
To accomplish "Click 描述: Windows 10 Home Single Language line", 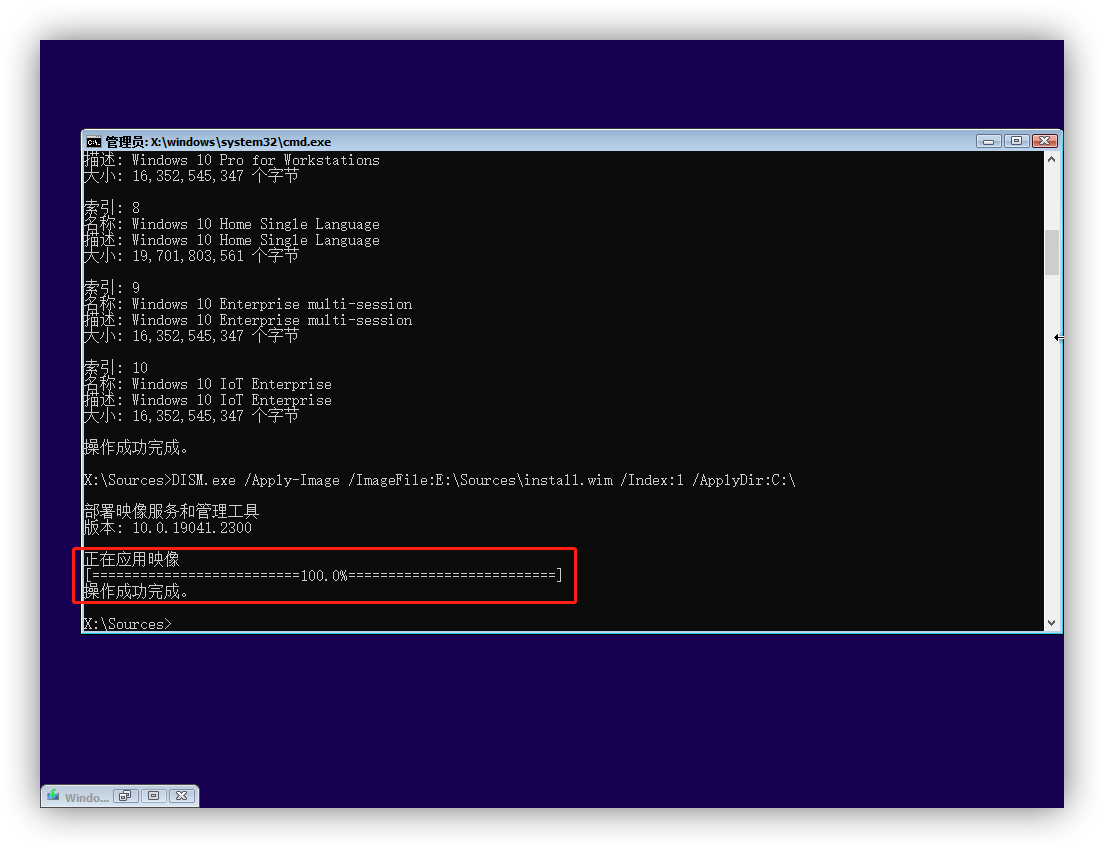I will 232,240.
